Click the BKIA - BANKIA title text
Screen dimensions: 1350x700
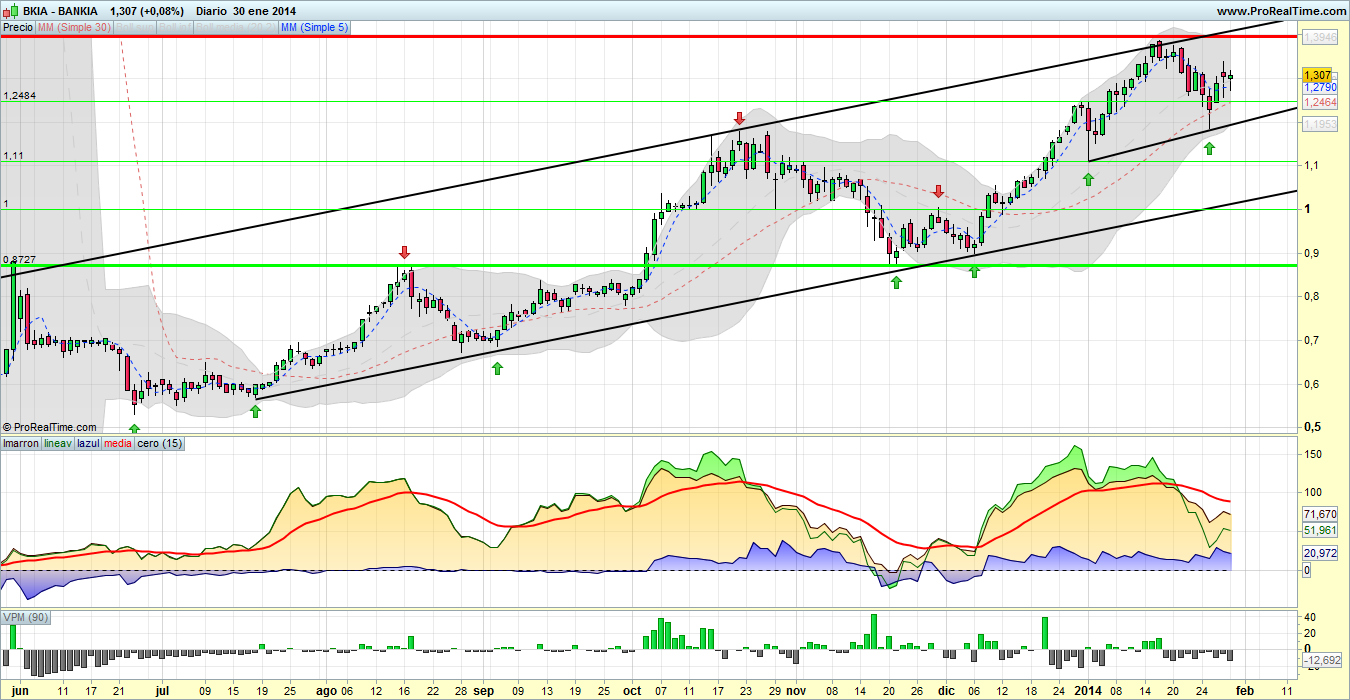59,10
